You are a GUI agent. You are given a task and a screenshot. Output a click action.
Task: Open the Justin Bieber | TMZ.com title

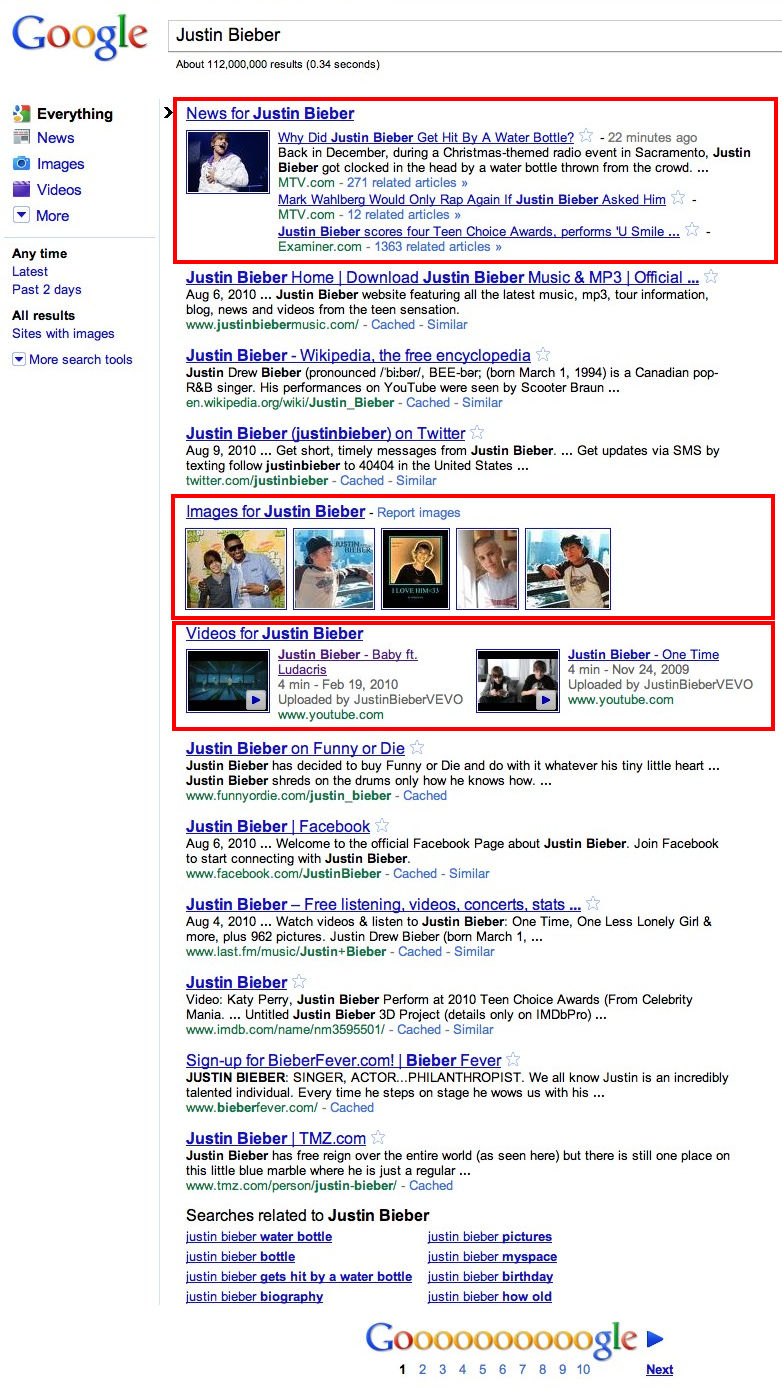[x=276, y=1138]
